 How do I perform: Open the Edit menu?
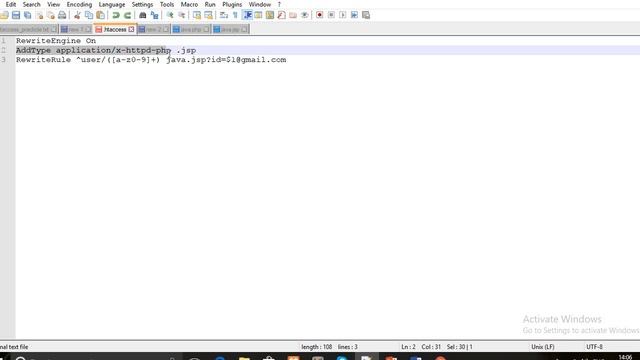(x=11, y=4)
